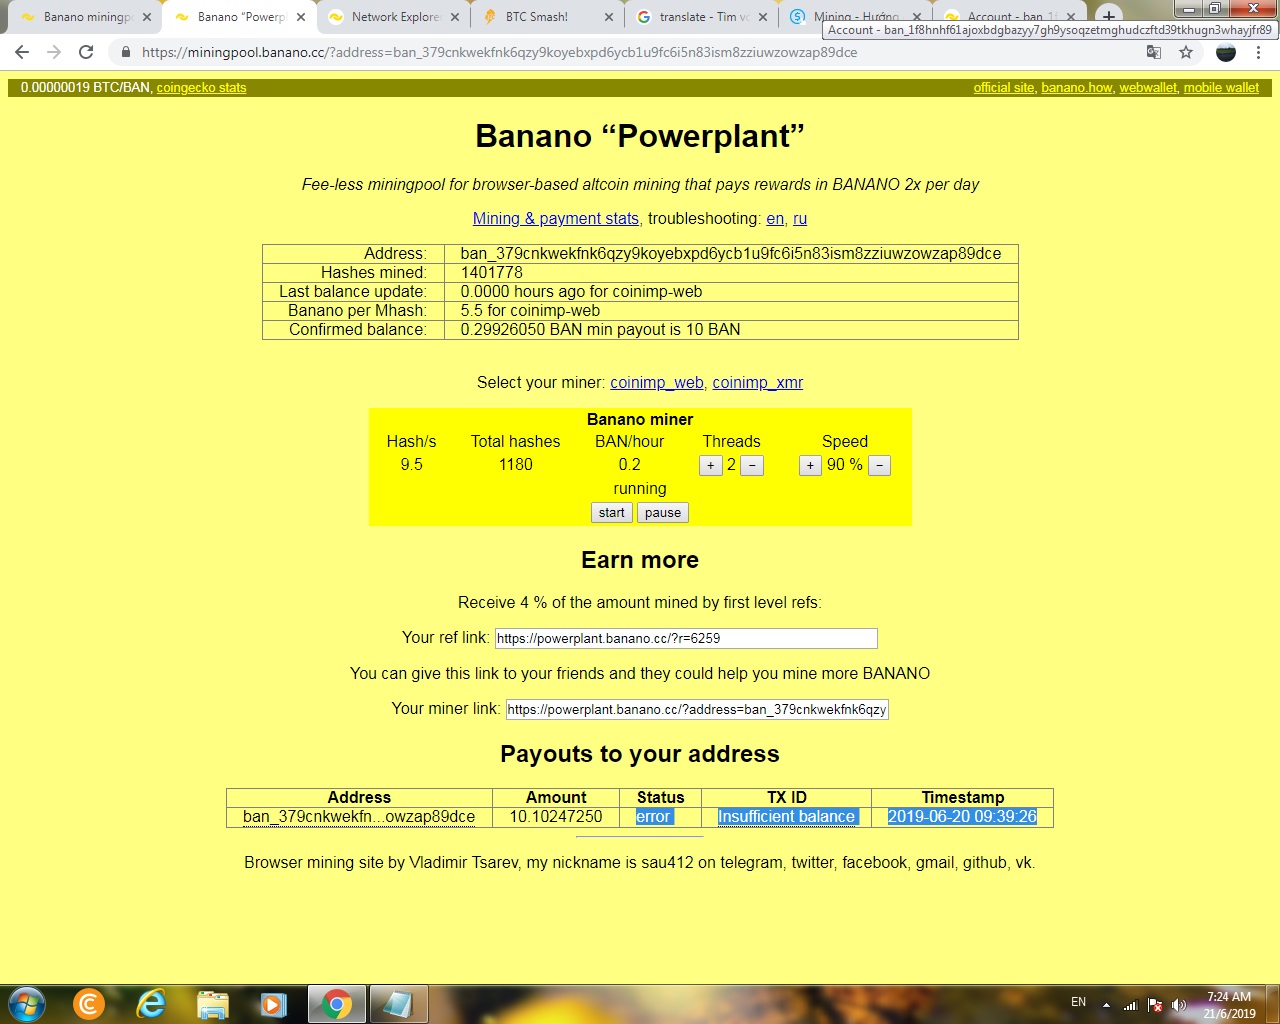Click the 'Your ref link' field
Screen dimensions: 1280x1024
[686, 638]
